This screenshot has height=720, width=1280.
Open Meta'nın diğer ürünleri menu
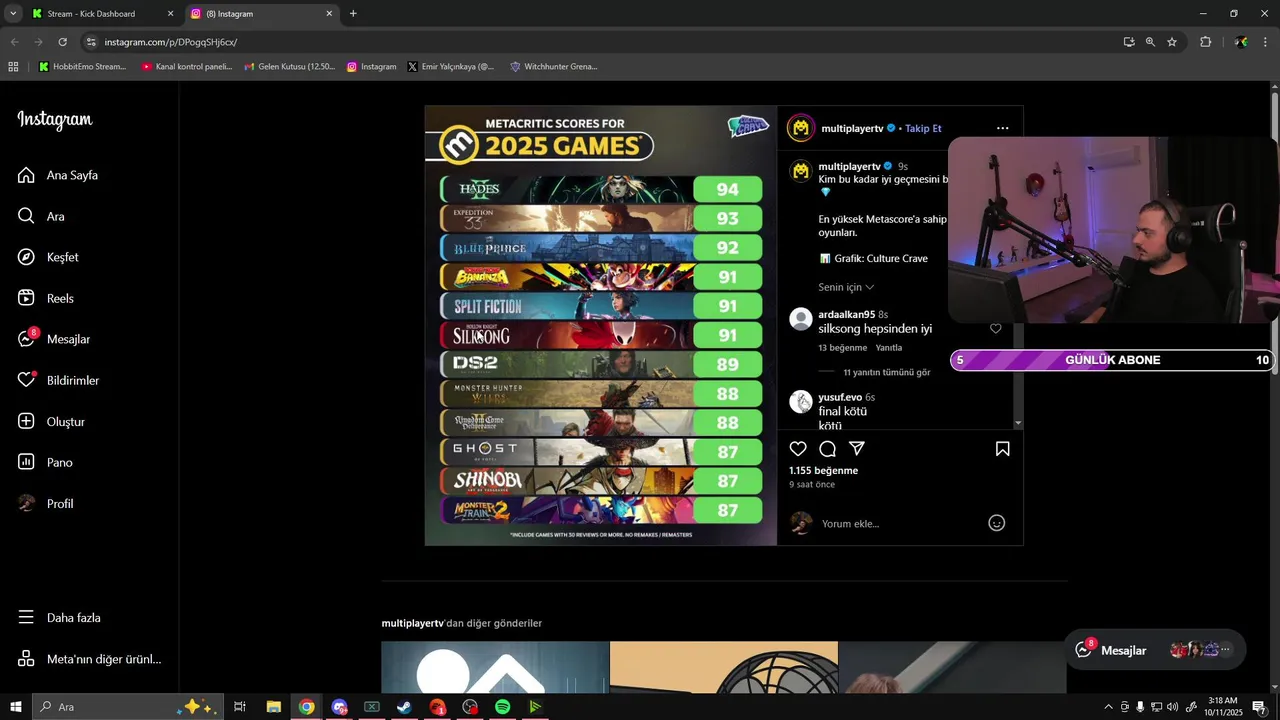click(x=89, y=659)
